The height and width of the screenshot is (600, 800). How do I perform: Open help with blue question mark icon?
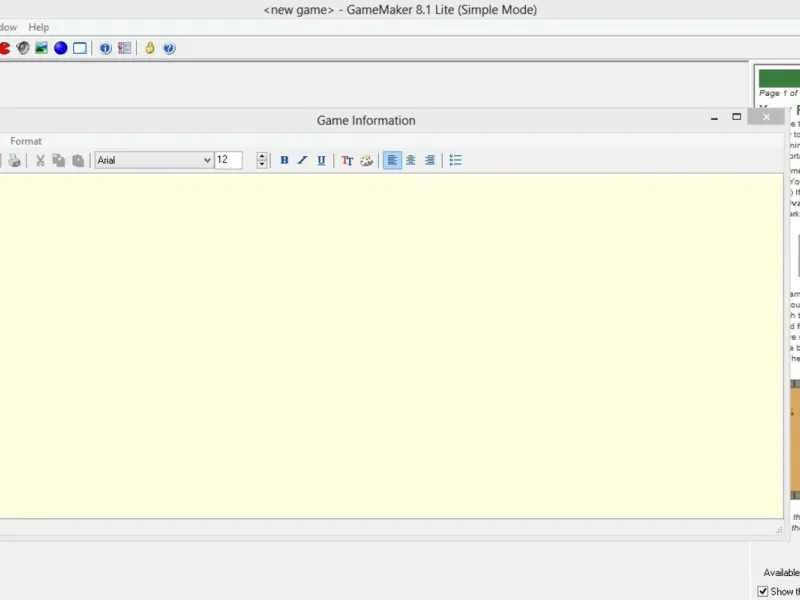pos(169,48)
